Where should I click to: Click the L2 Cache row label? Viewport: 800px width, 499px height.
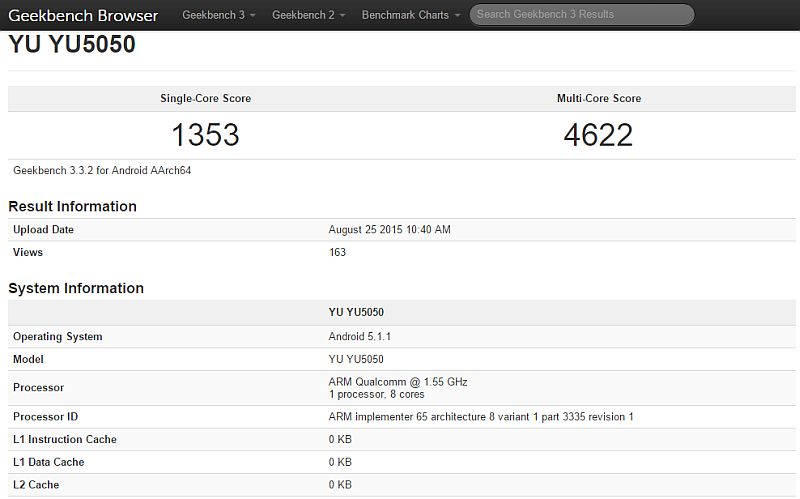point(36,485)
